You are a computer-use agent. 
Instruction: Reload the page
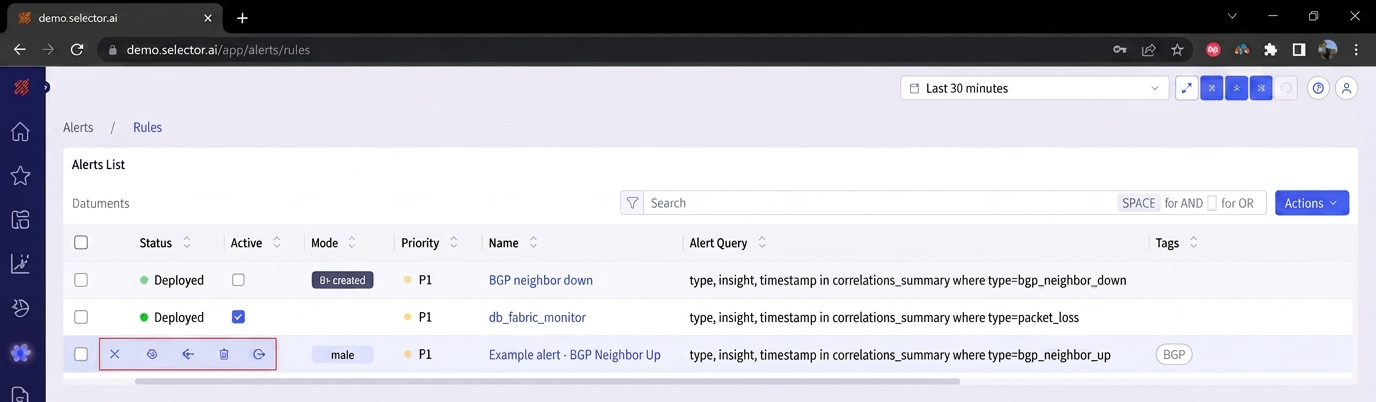point(77,49)
